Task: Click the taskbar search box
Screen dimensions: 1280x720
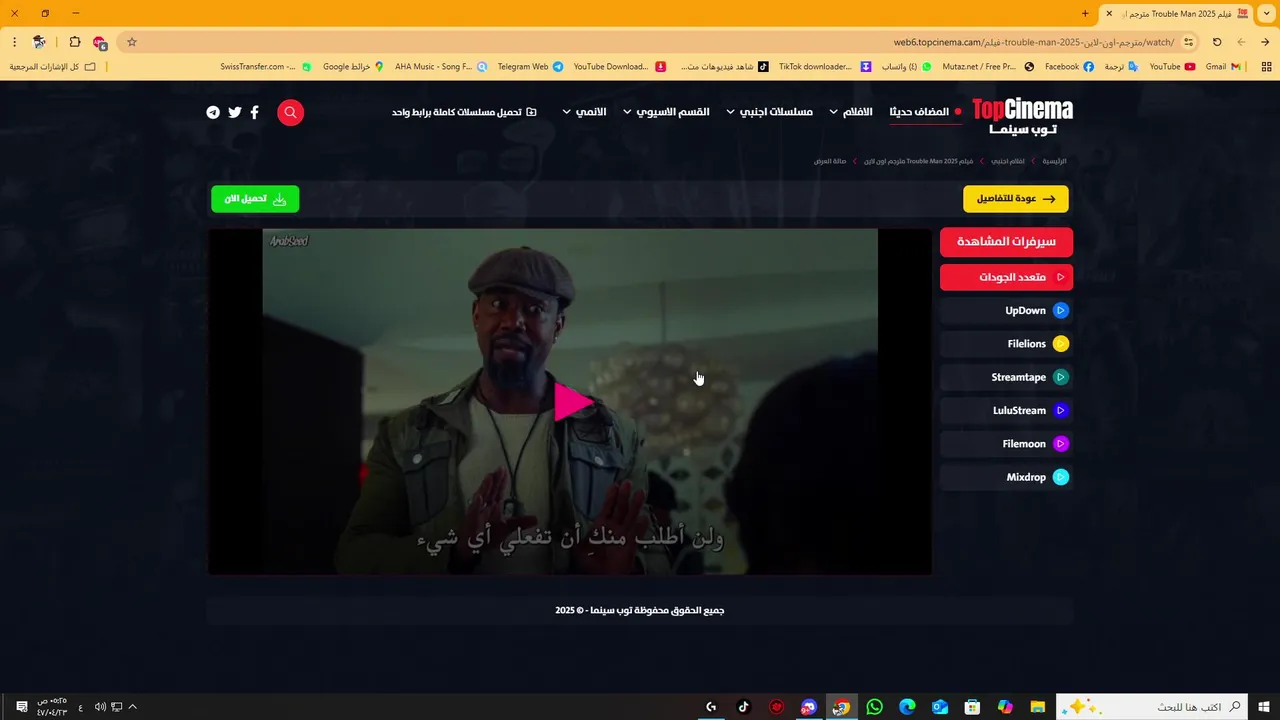Action: coord(1152,707)
